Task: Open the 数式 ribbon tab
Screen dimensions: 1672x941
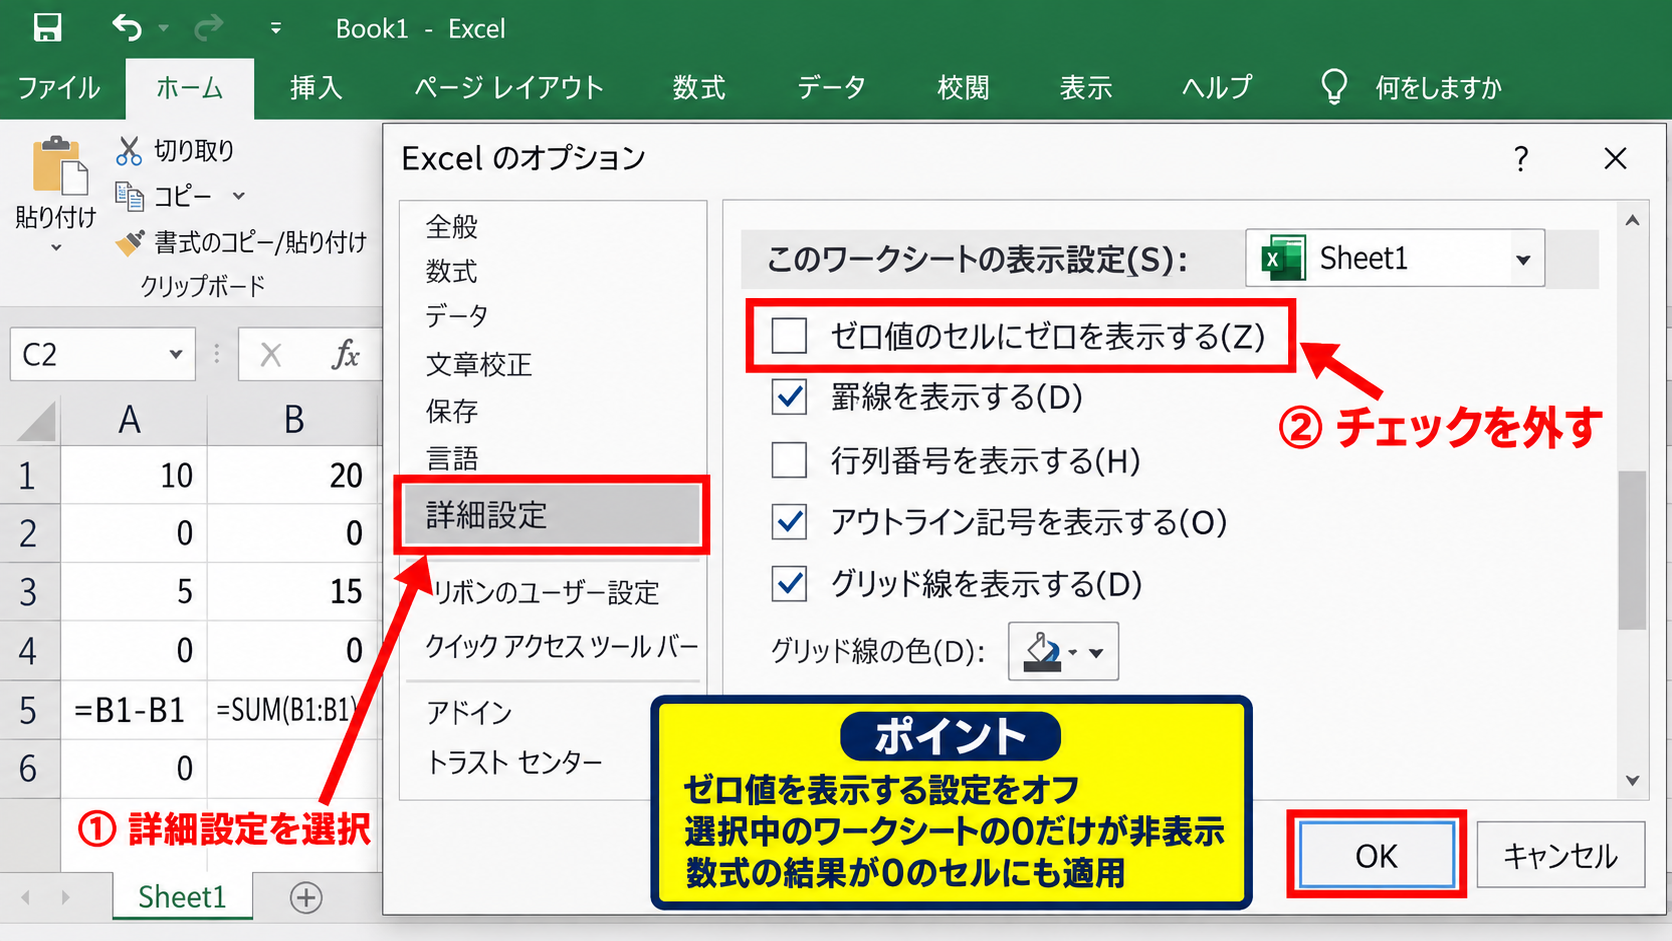Action: point(698,88)
